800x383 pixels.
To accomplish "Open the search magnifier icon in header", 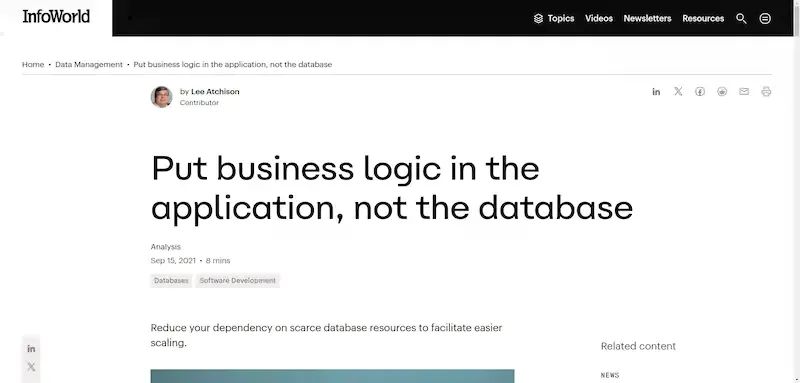I will (x=741, y=18).
